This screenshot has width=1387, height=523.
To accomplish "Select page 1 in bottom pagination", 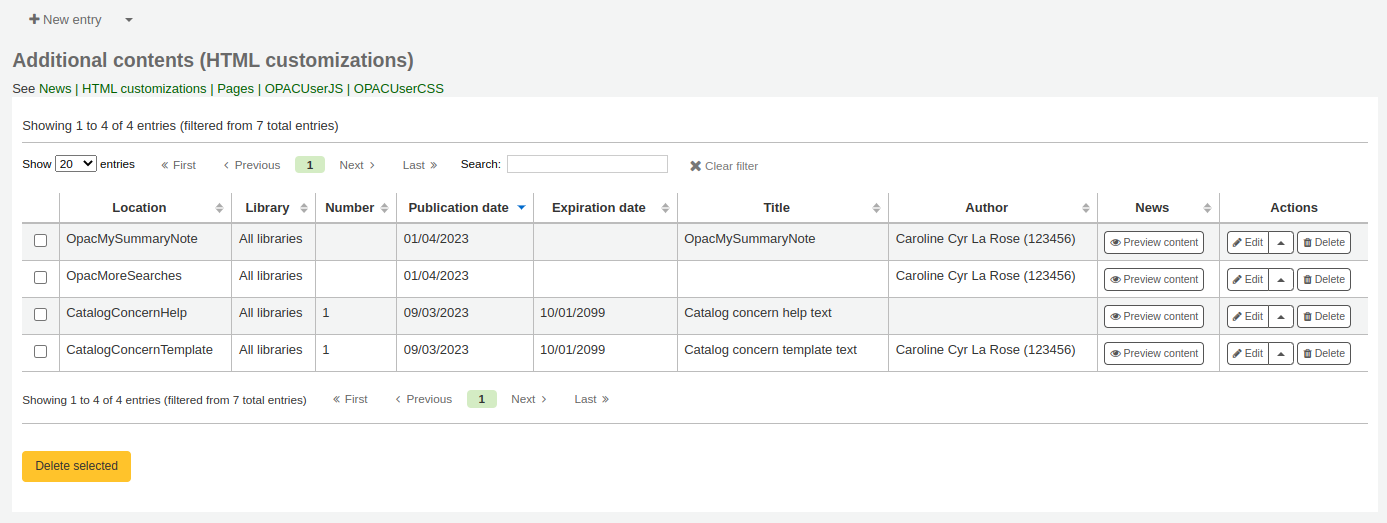I will point(482,399).
